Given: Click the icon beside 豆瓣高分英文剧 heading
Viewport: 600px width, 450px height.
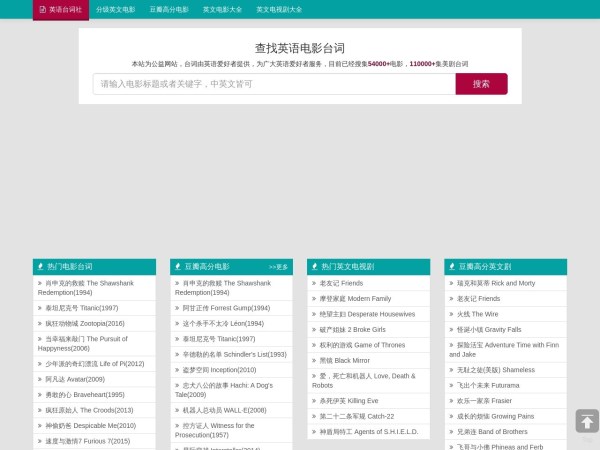Looking at the screenshot, I should (452, 267).
